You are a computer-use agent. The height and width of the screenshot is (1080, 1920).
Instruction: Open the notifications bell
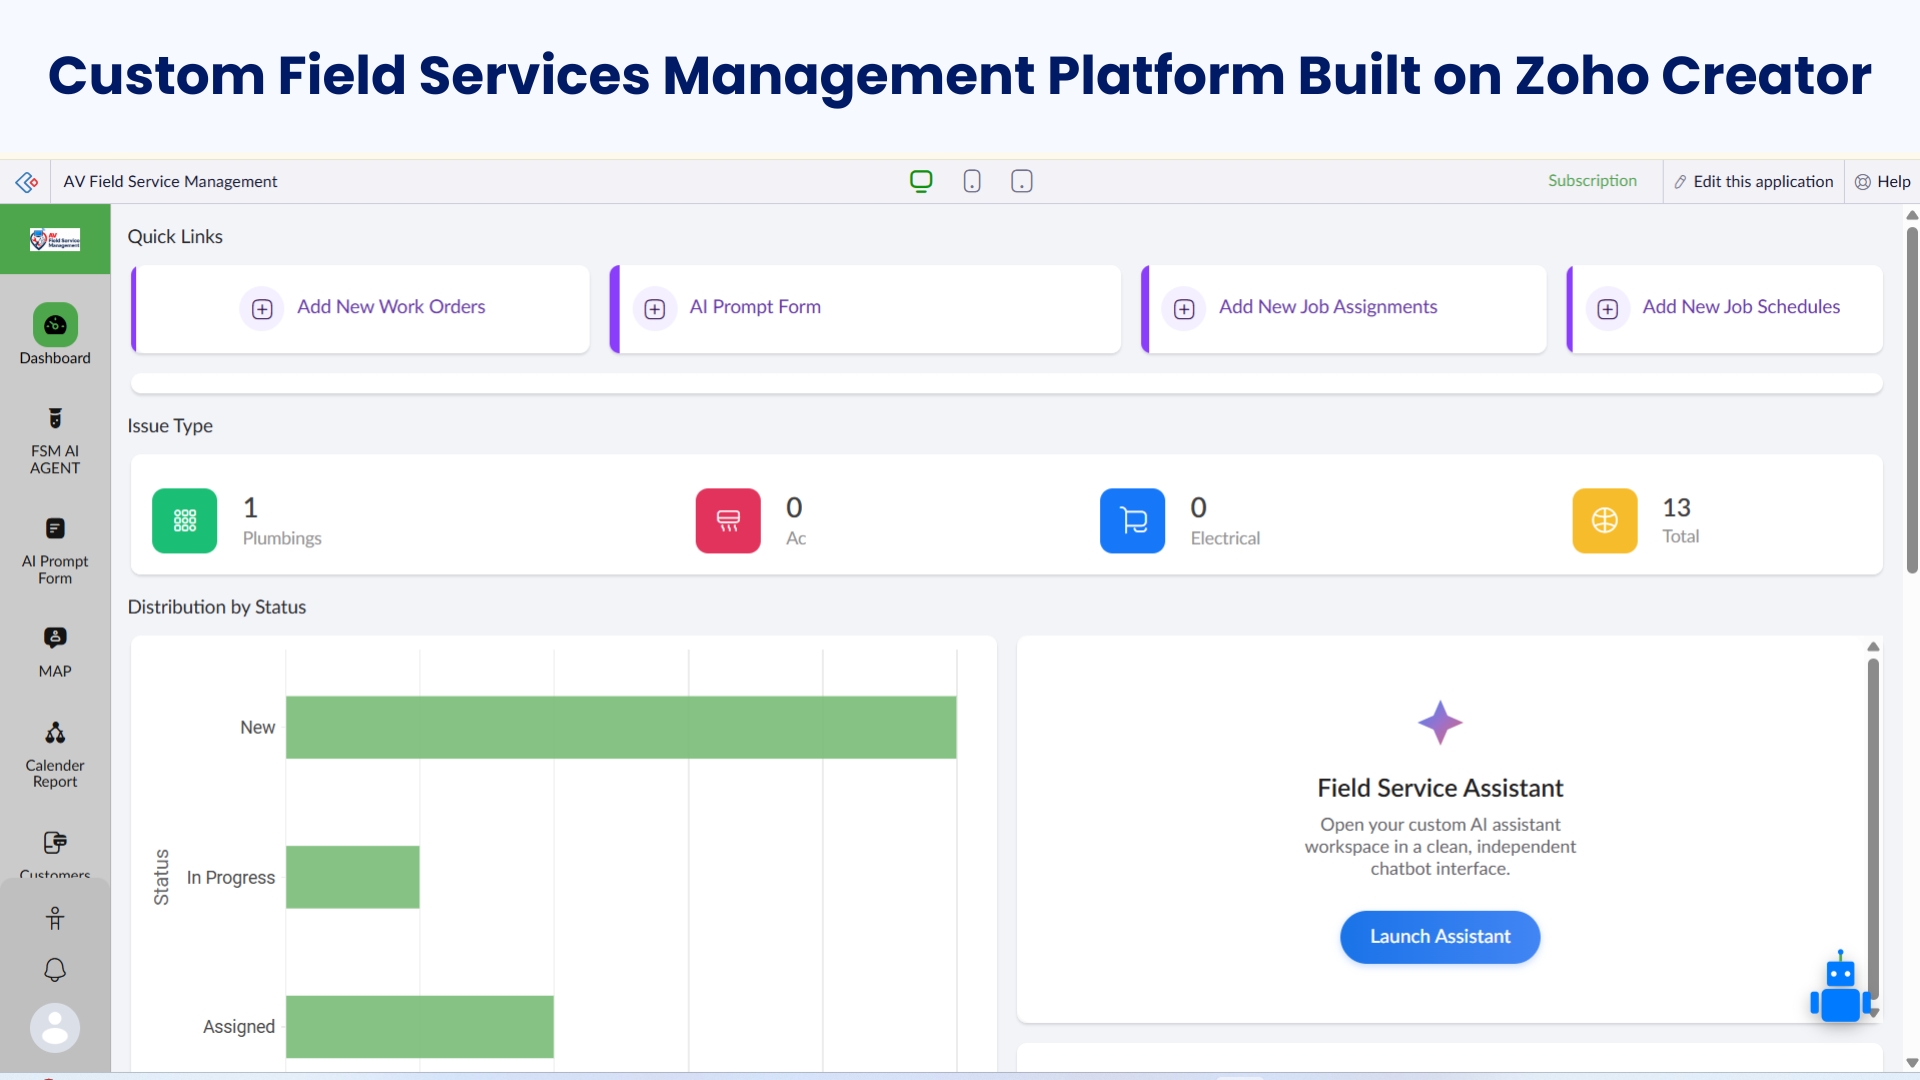tap(55, 970)
